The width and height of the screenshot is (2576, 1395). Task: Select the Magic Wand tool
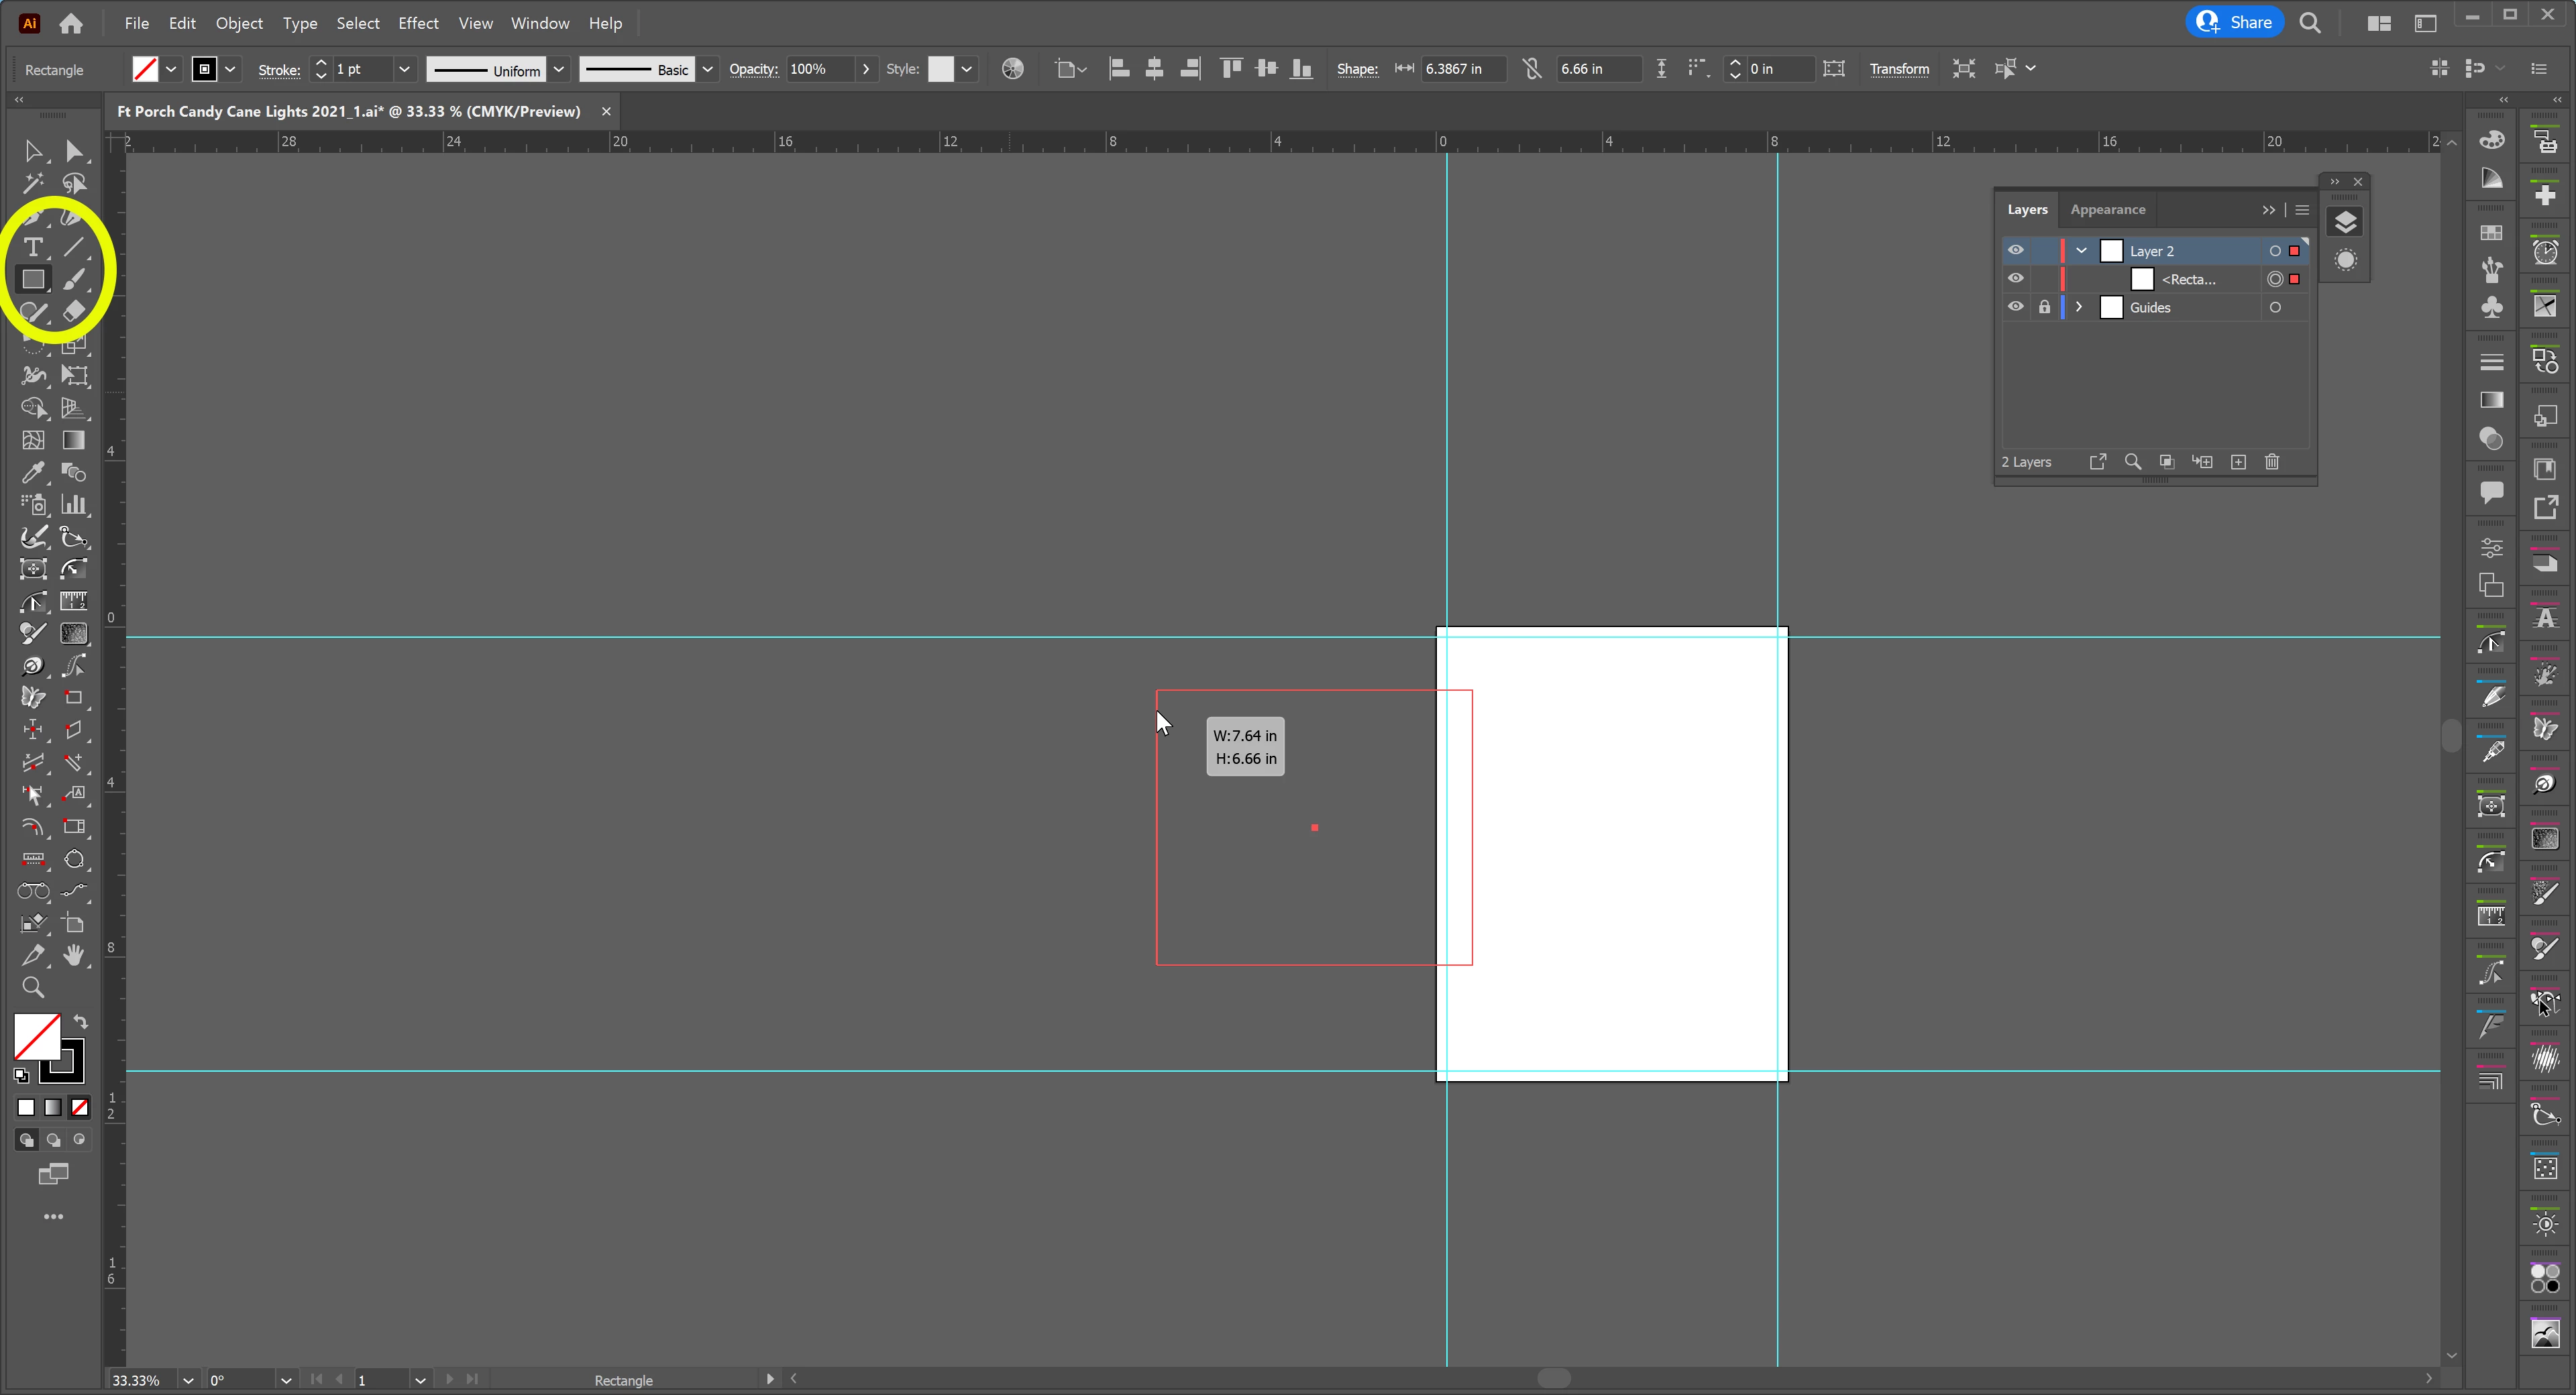(x=33, y=183)
